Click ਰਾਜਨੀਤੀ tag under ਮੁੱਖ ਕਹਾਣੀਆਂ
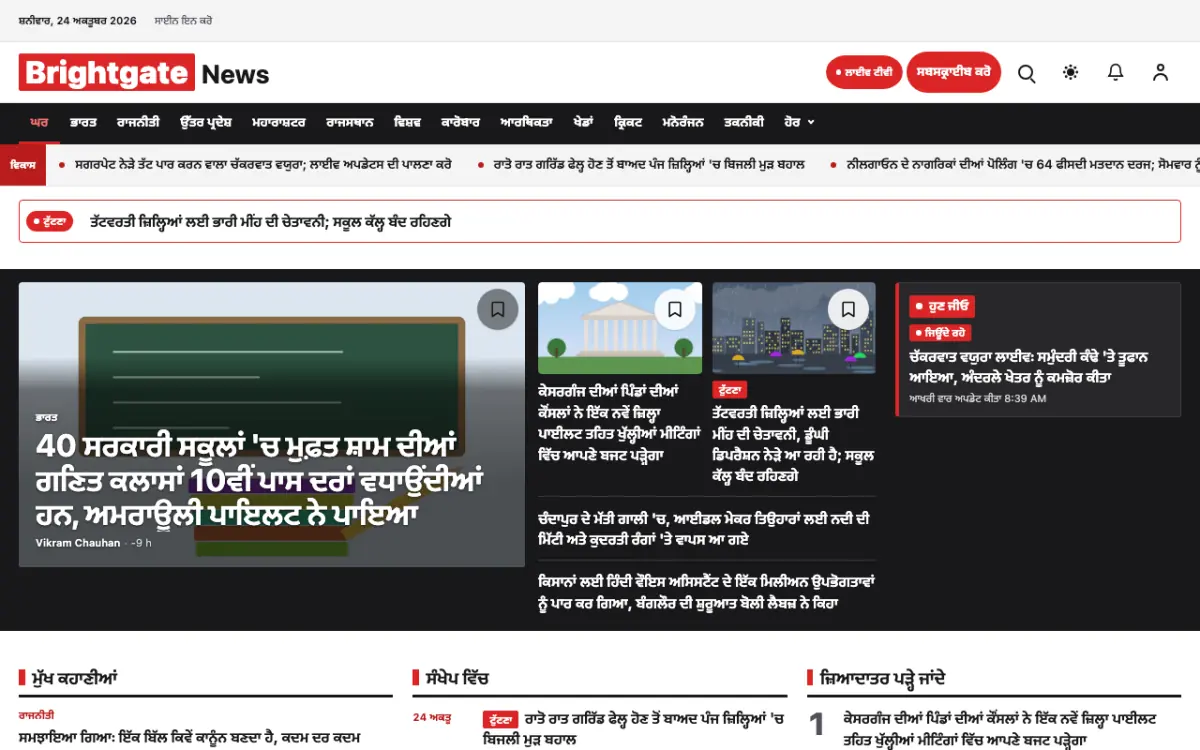Screen dimensions: 1200x750 click(x=36, y=716)
